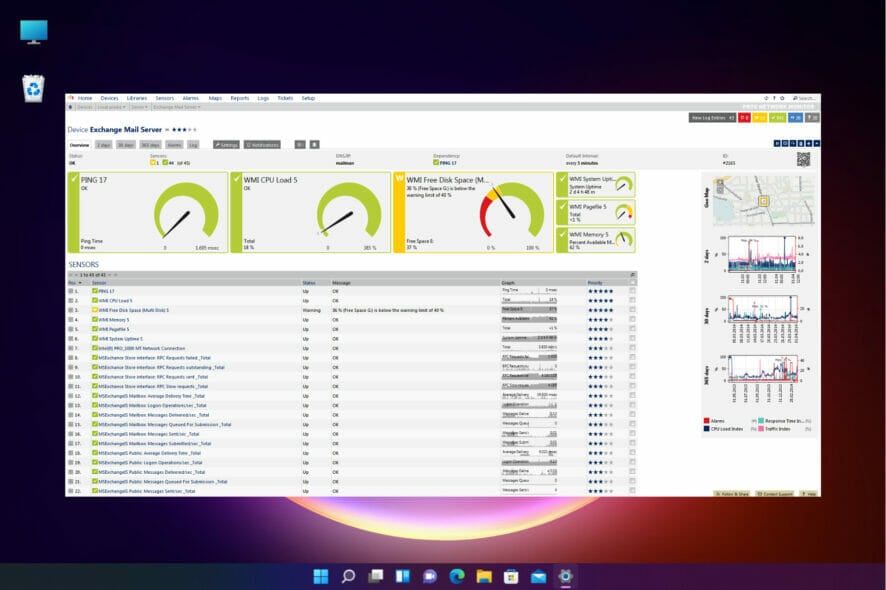Open the Windows Start menu
This screenshot has height=590, width=886.
[x=321, y=576]
